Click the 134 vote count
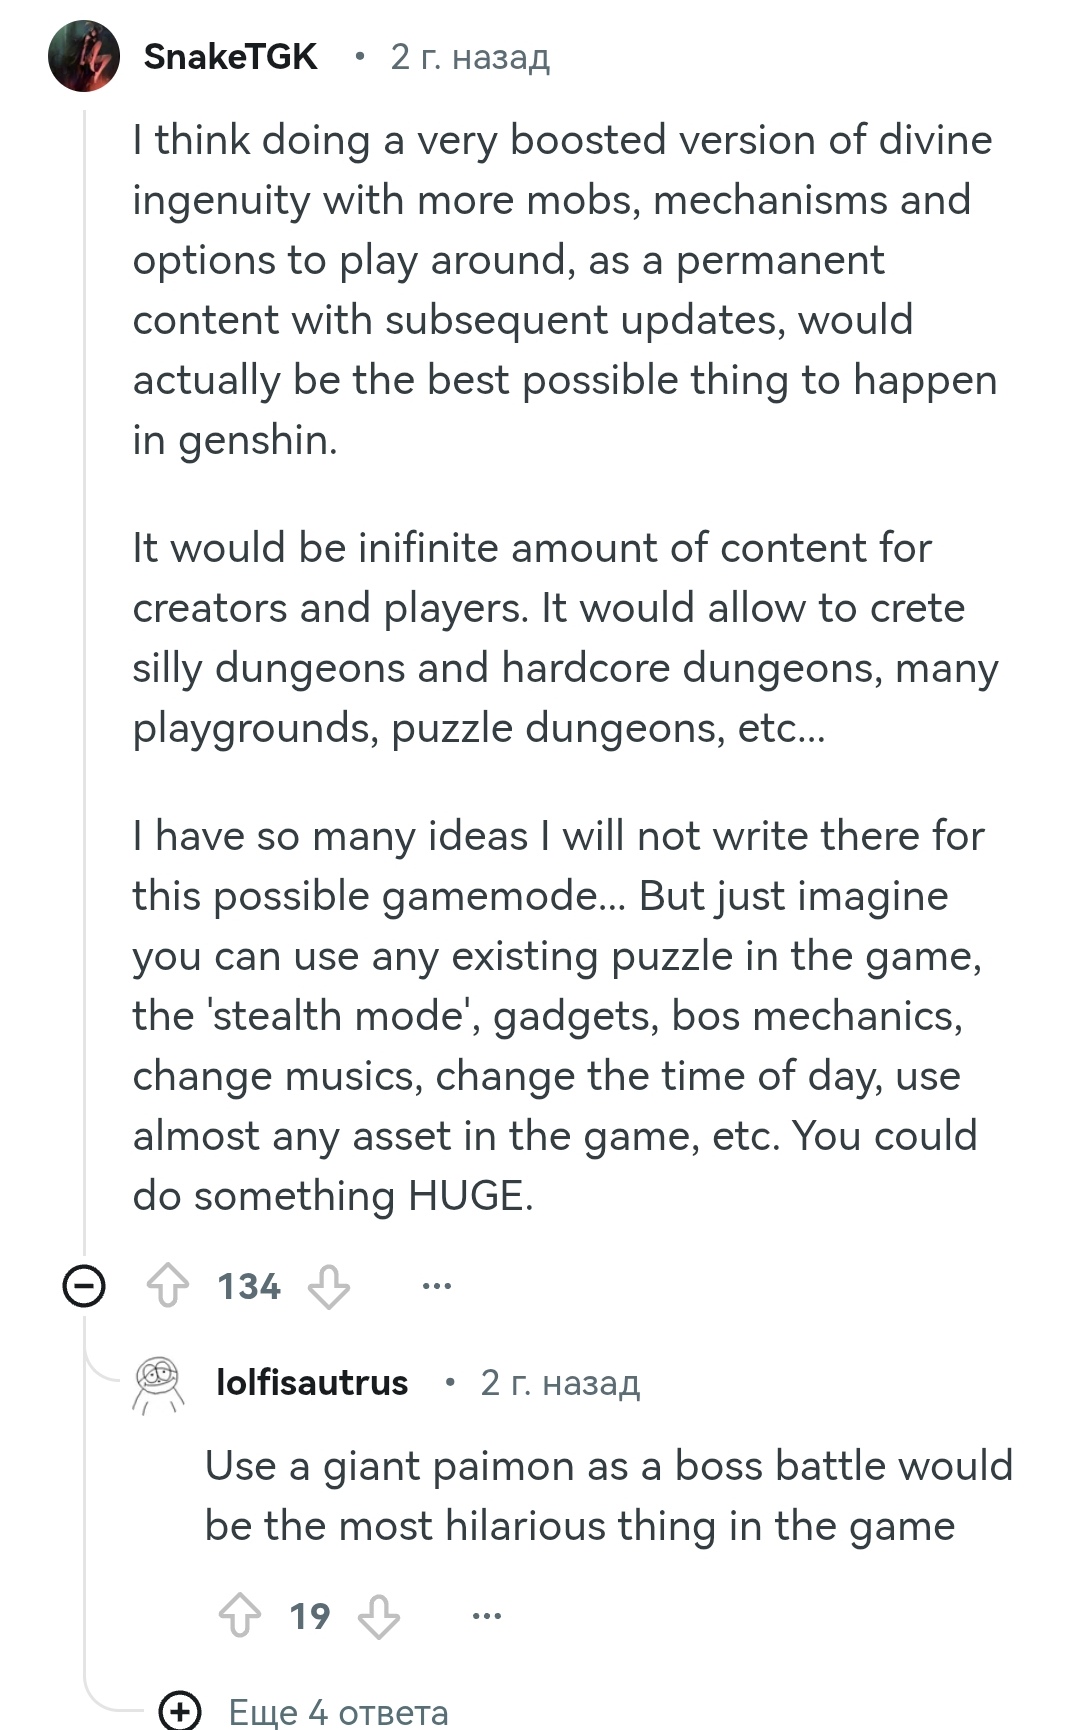The image size is (1080, 1730). pos(249,1286)
